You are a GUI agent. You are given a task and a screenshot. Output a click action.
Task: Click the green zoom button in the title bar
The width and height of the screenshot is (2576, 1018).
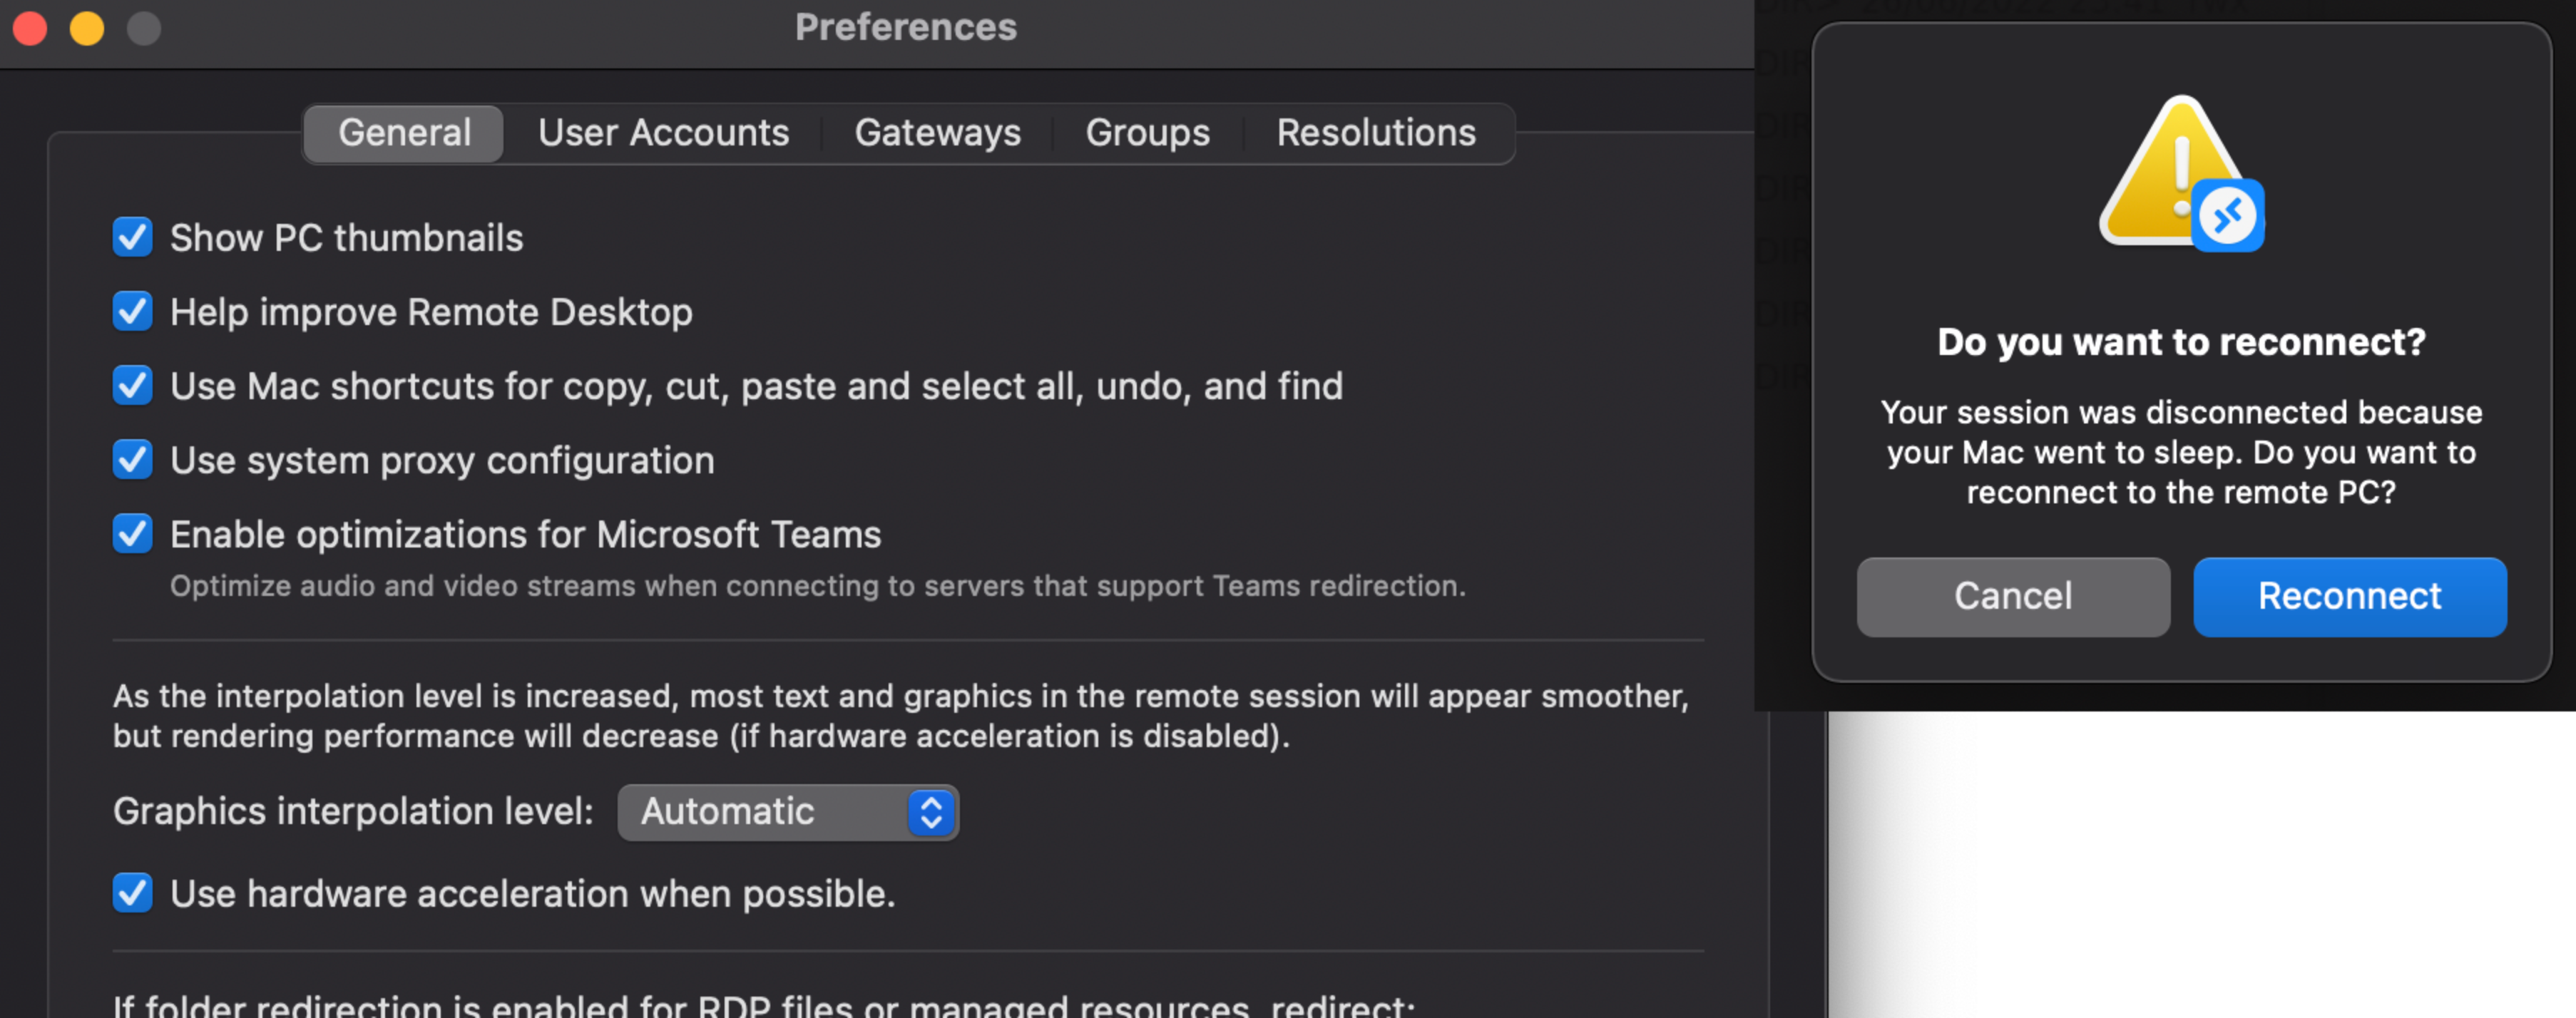coord(145,29)
